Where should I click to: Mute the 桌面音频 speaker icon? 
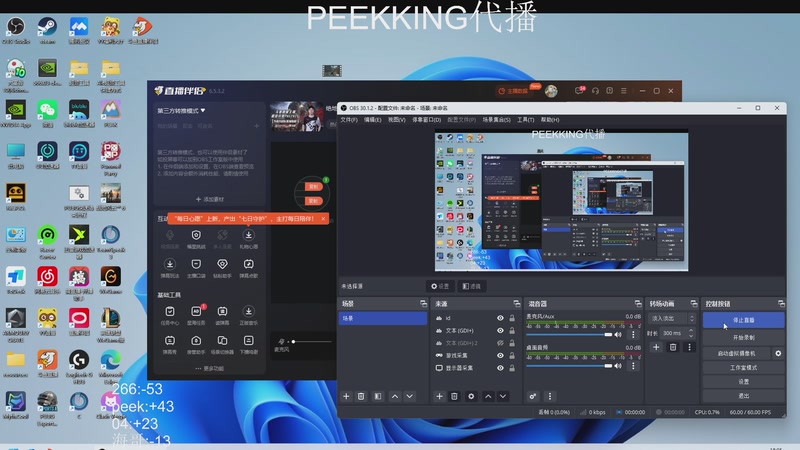click(x=618, y=366)
